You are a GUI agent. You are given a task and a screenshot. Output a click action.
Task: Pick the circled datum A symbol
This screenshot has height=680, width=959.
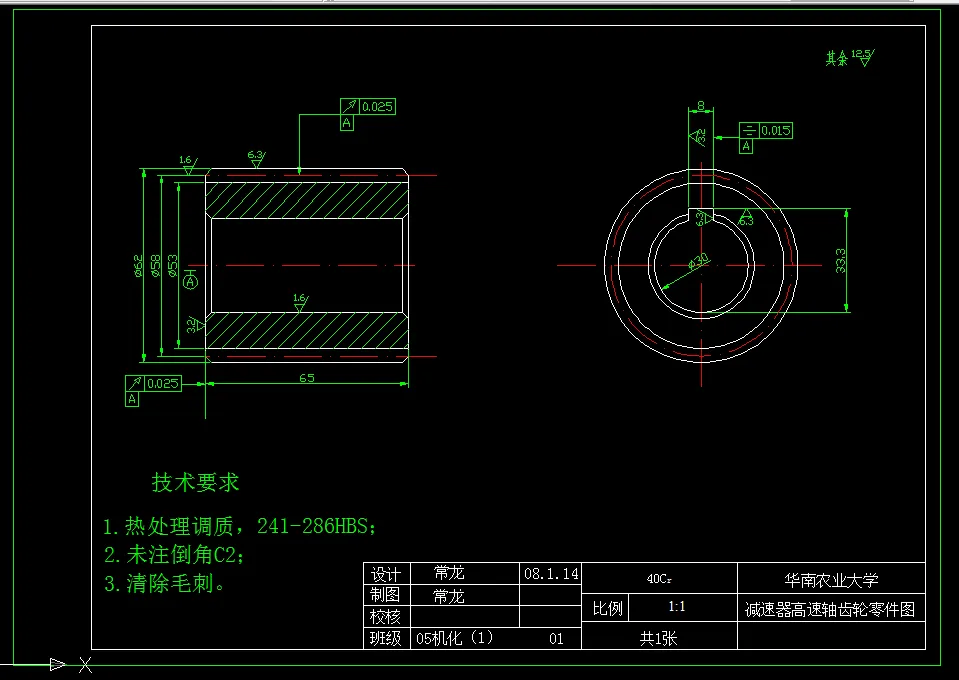tap(191, 282)
